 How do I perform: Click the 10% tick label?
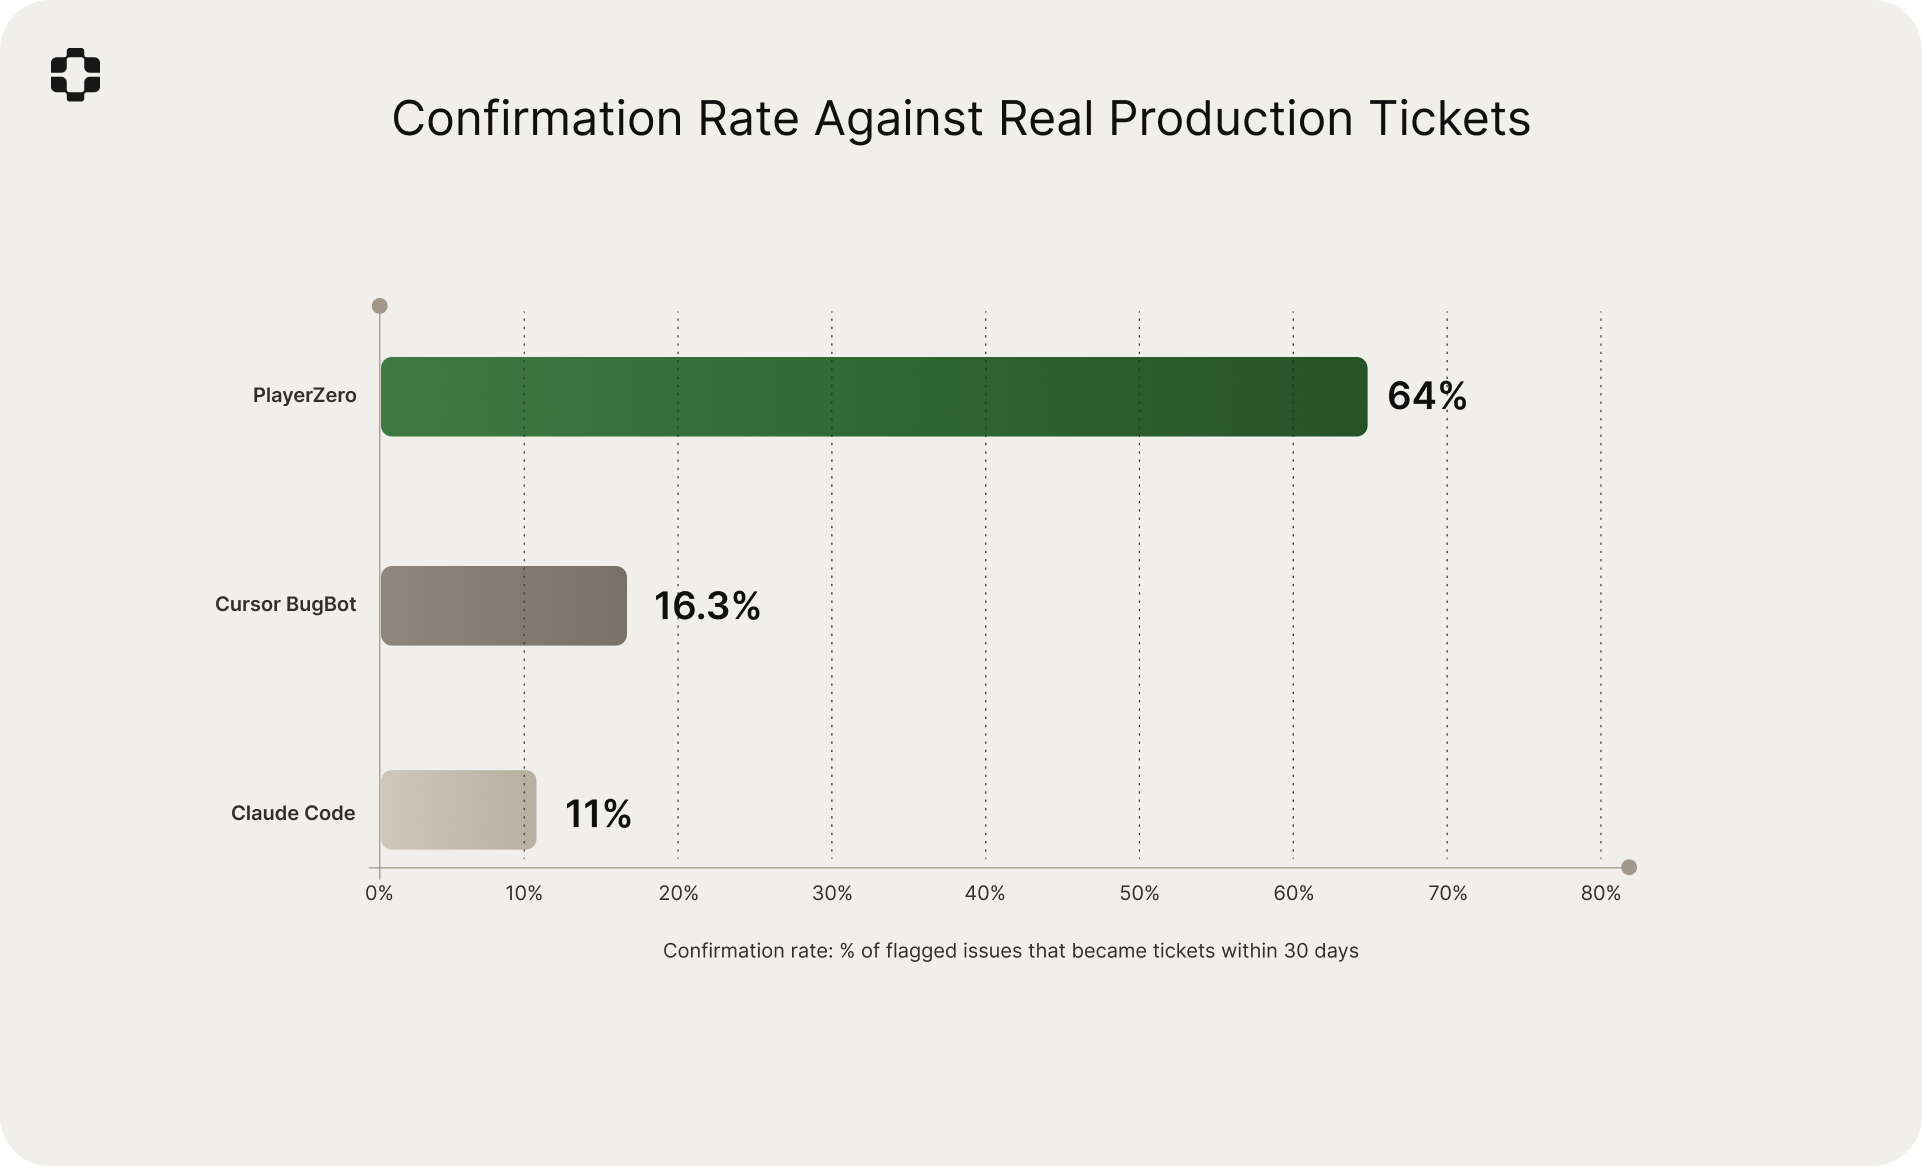[x=524, y=894]
